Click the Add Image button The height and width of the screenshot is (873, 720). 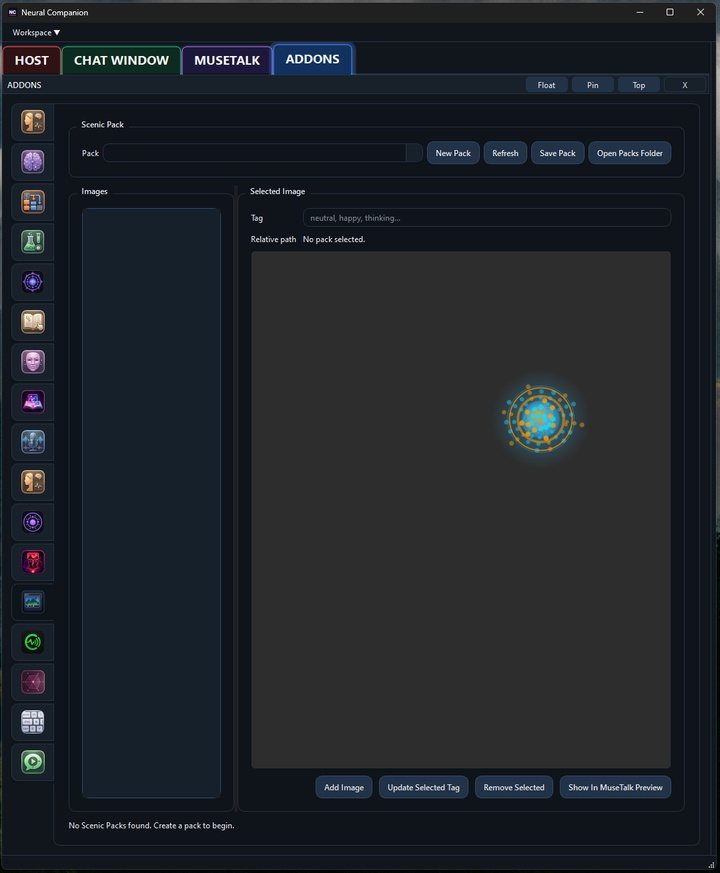[344, 787]
